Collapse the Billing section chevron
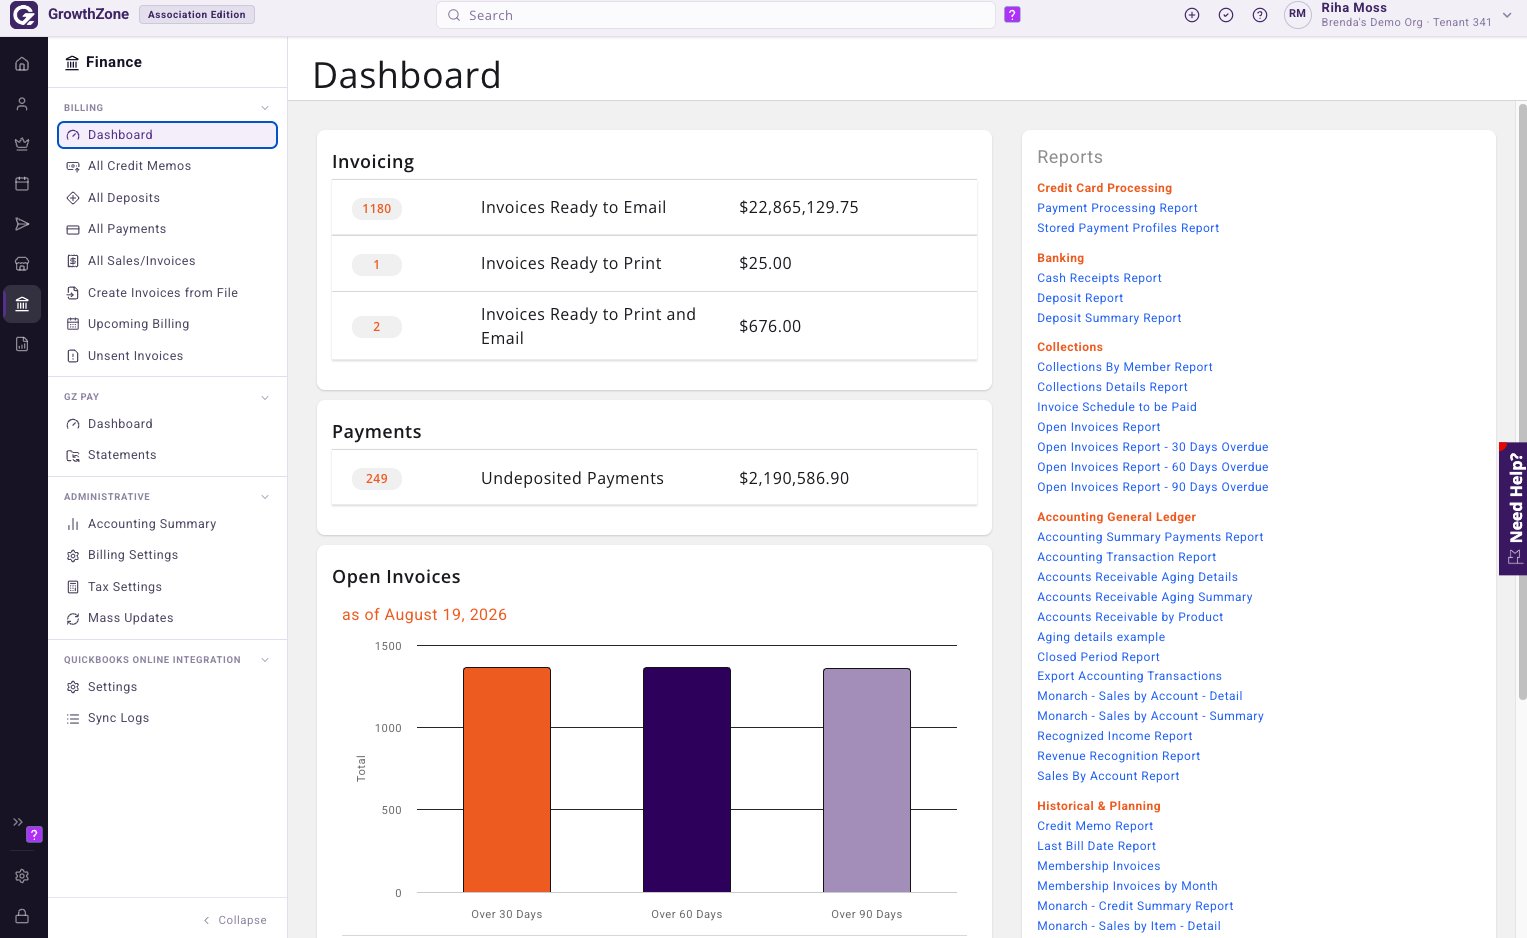 (265, 108)
